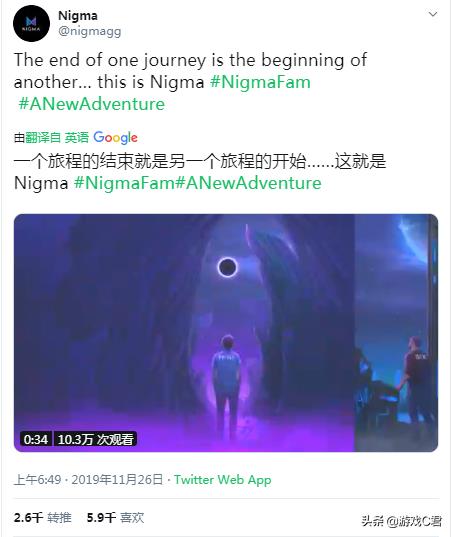Open the #NigmaFam hashtag in original tweet
This screenshot has width=452, height=537.
coord(260,82)
